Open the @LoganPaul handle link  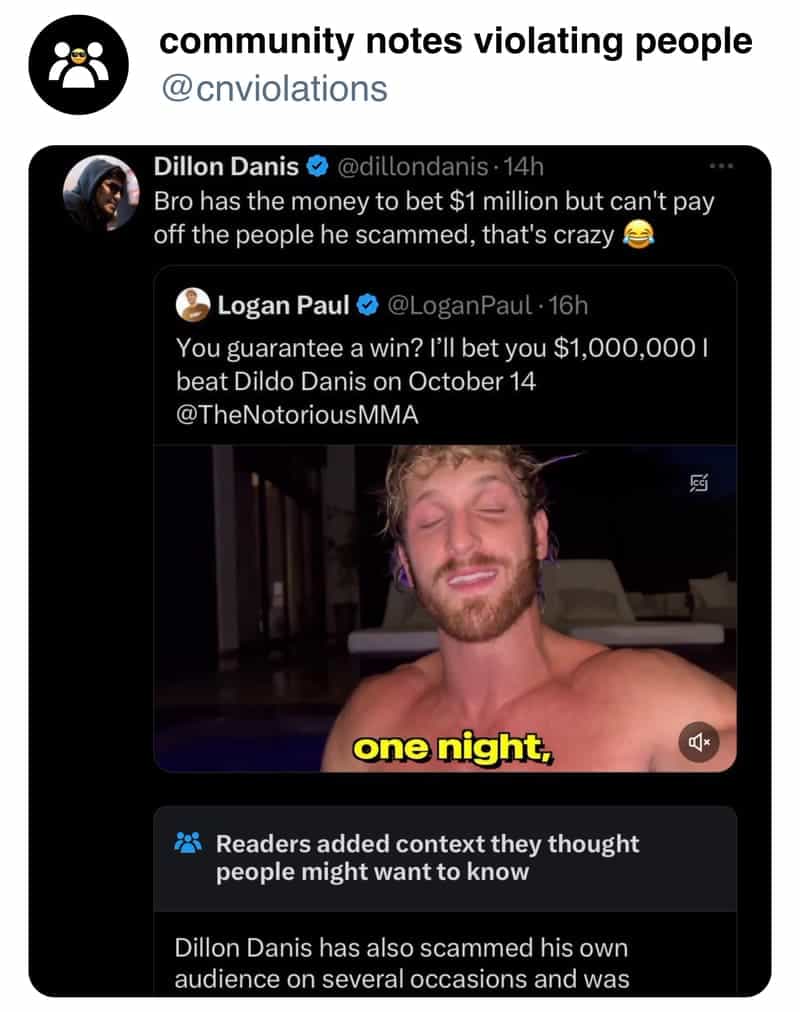click(459, 305)
